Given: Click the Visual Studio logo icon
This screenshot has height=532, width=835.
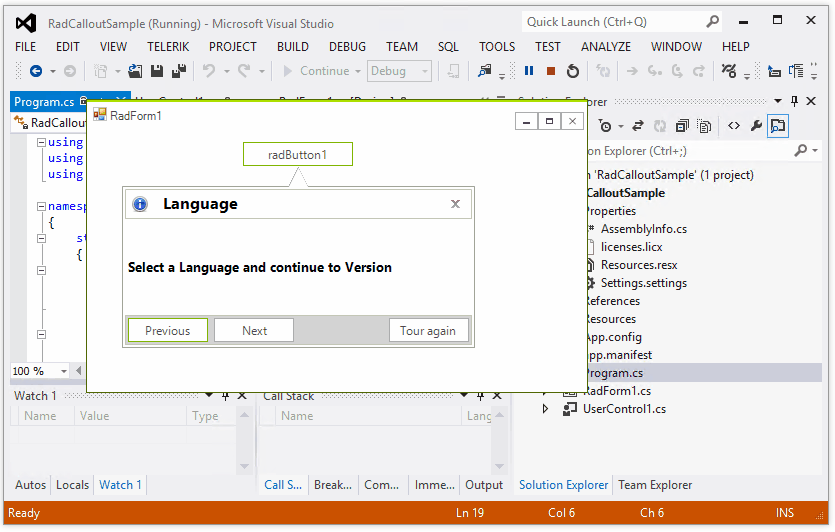Looking at the screenshot, I should [x=26, y=23].
